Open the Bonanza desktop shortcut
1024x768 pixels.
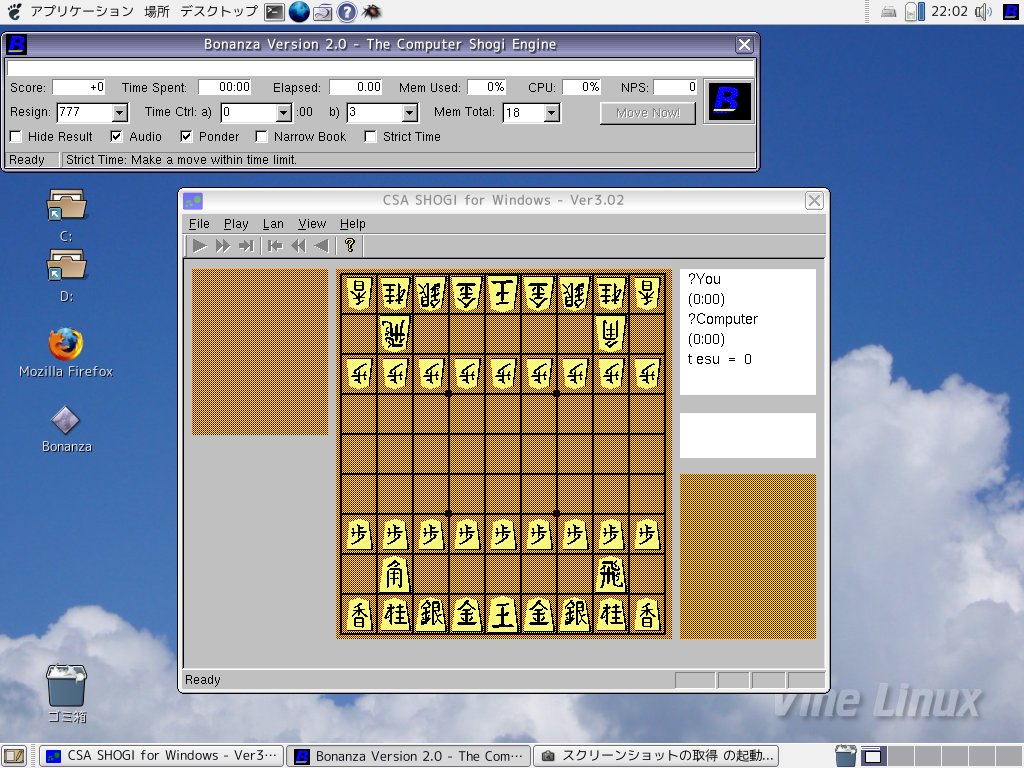coord(66,421)
